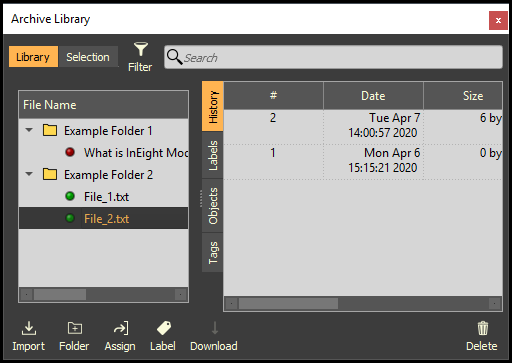Click the red status dot beside What is InEight
Viewport: 512px width, 363px height.
tap(70, 152)
